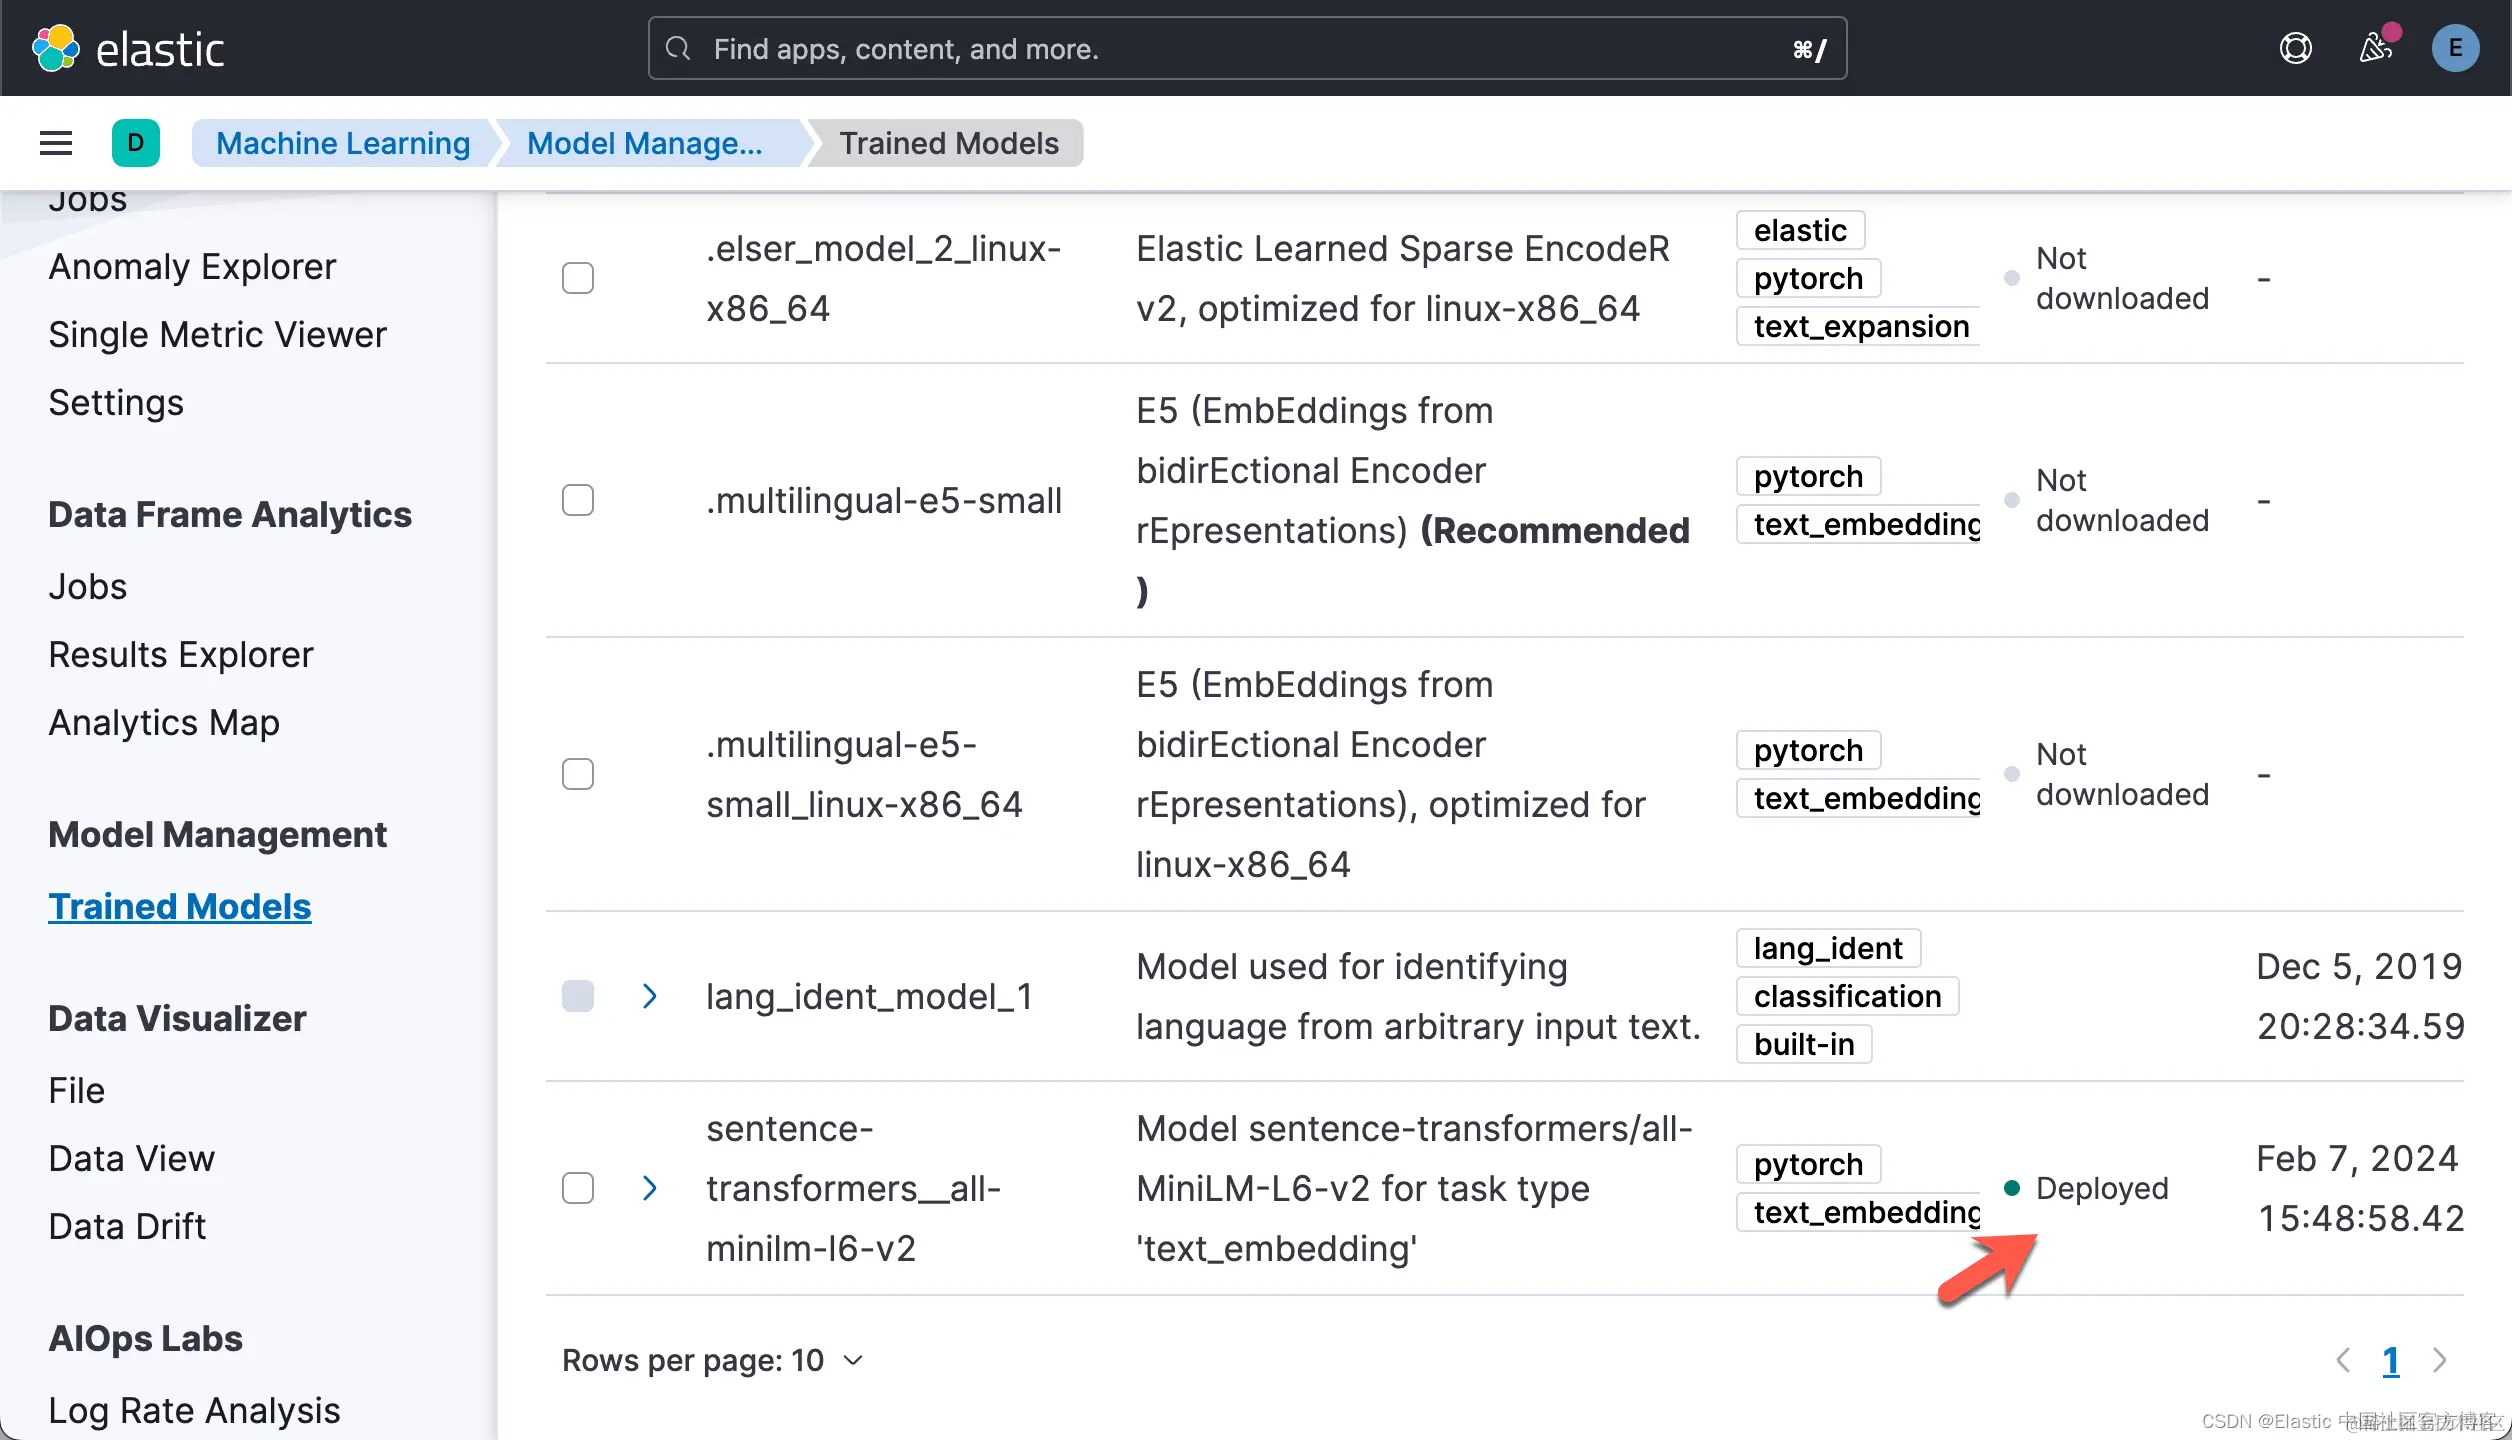Image resolution: width=2512 pixels, height=1440 pixels.
Task: Open Results Explorer in sidebar
Action: click(x=181, y=654)
